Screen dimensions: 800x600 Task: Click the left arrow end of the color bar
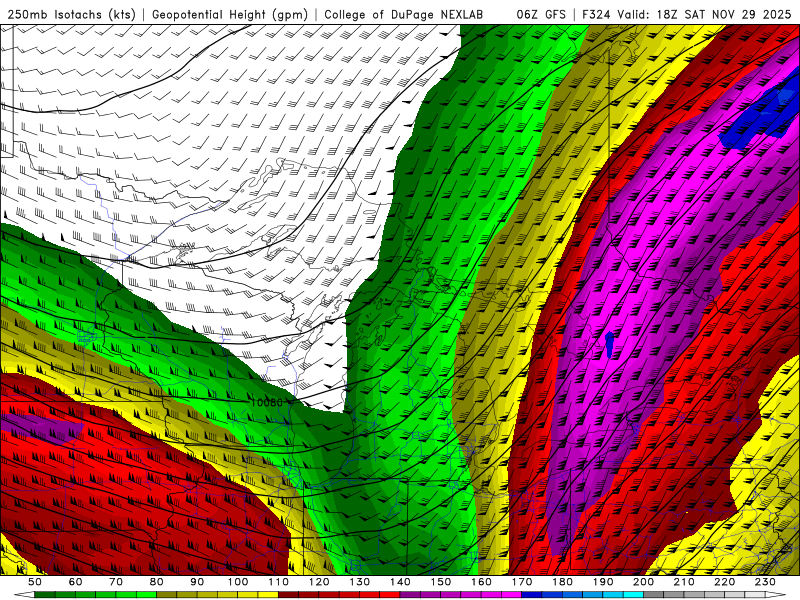point(24,594)
